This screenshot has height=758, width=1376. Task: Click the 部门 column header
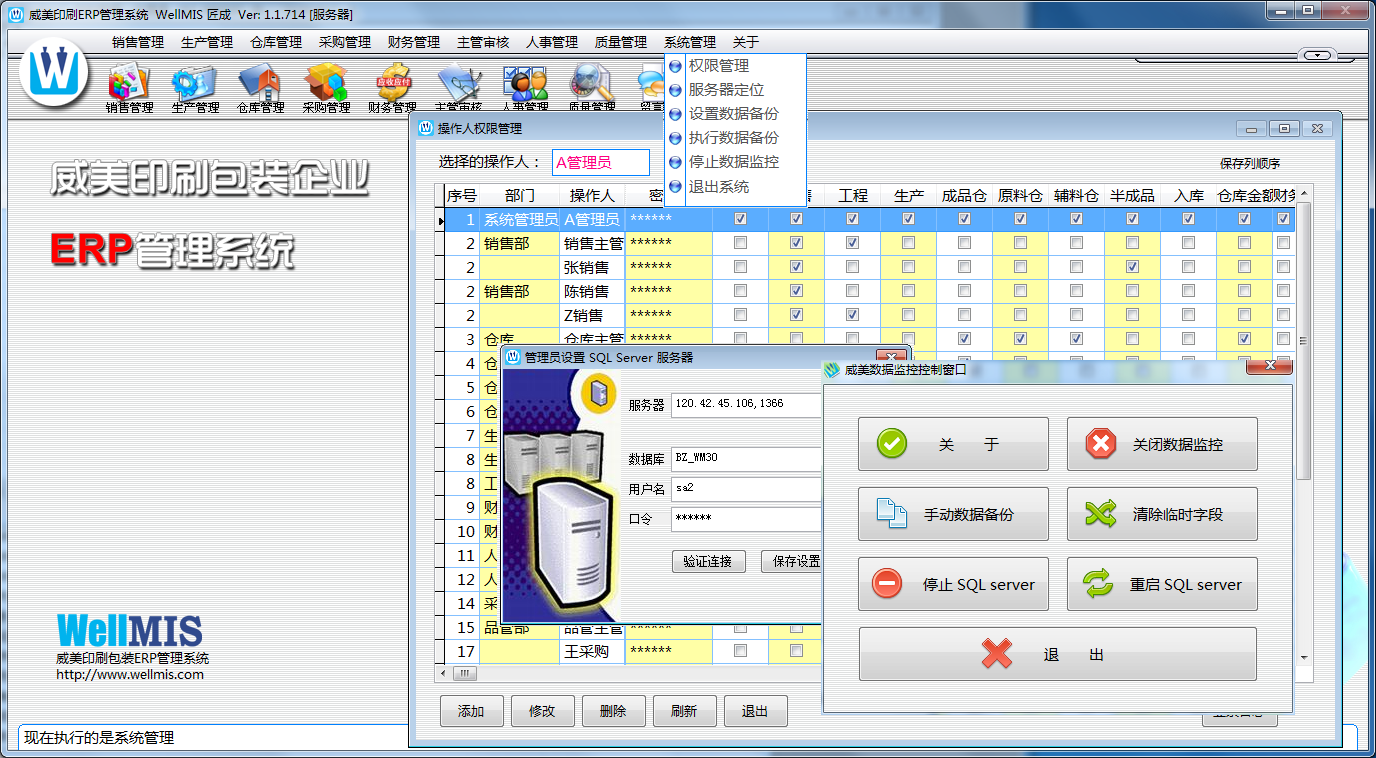coord(520,196)
